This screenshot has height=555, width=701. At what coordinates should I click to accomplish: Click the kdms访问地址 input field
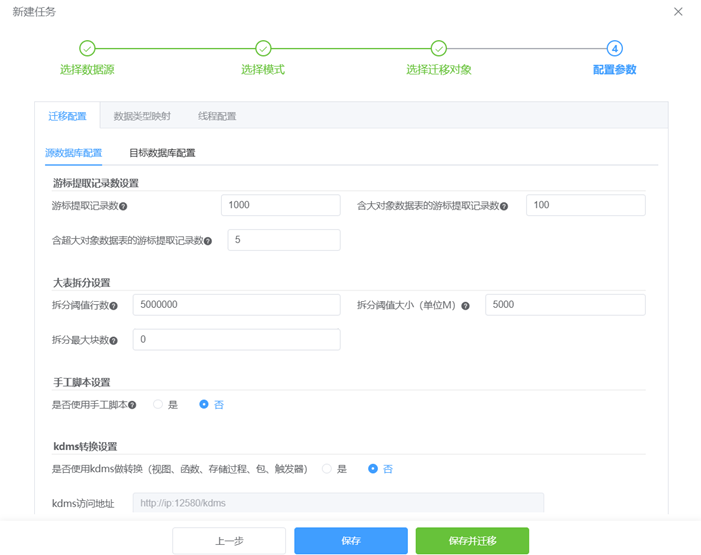pyautogui.click(x=338, y=504)
